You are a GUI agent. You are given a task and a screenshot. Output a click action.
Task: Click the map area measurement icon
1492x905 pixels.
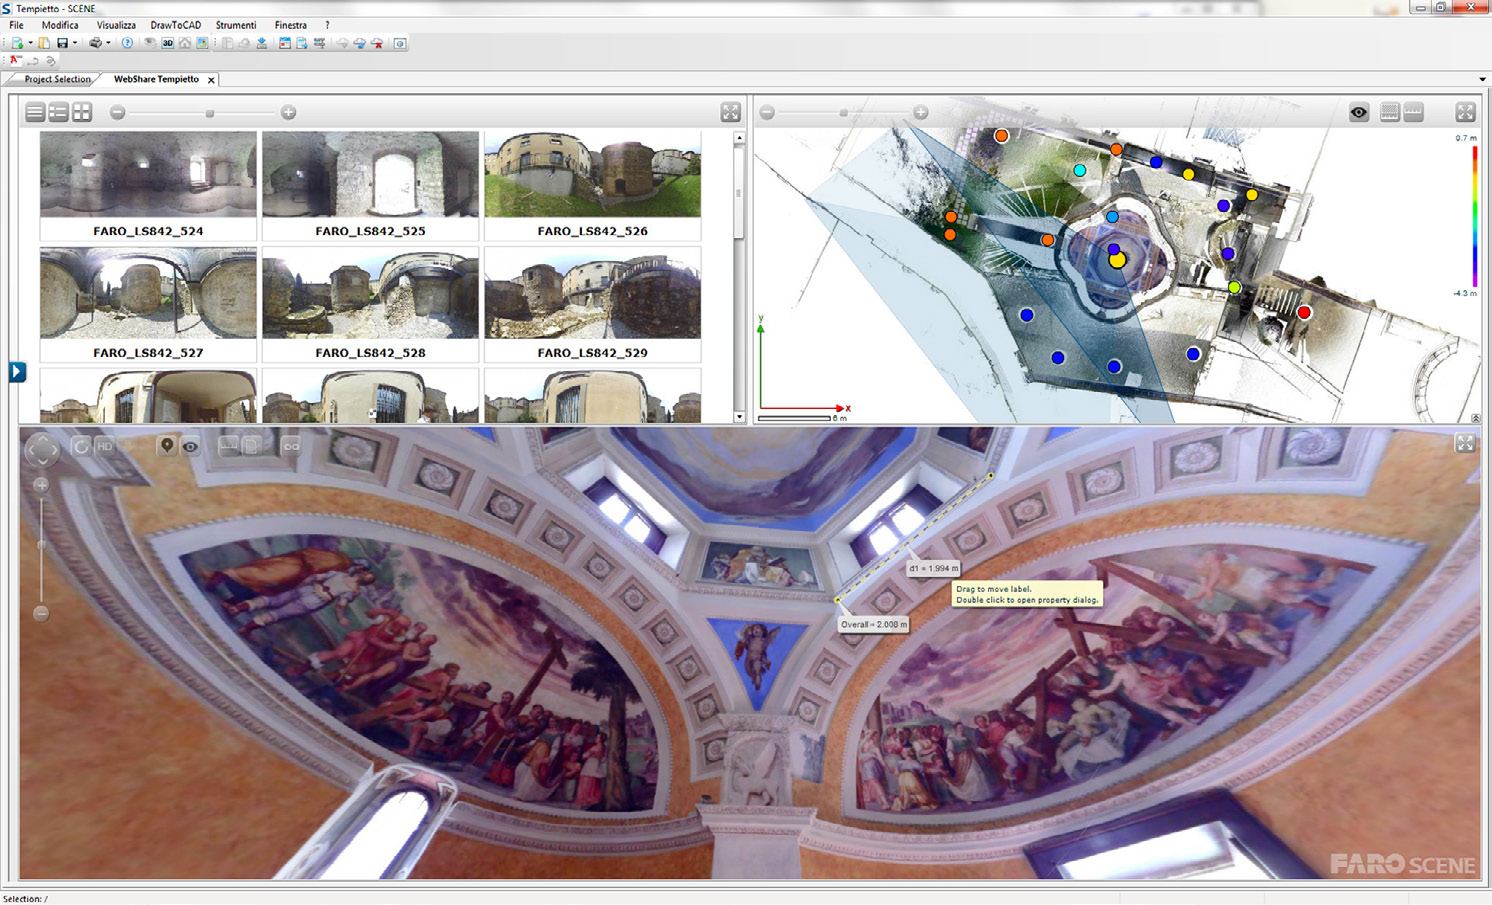pos(1389,112)
